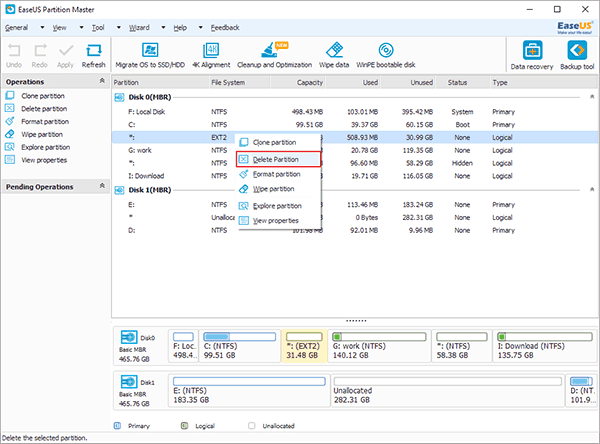Collapse the Operations panel

point(100,81)
